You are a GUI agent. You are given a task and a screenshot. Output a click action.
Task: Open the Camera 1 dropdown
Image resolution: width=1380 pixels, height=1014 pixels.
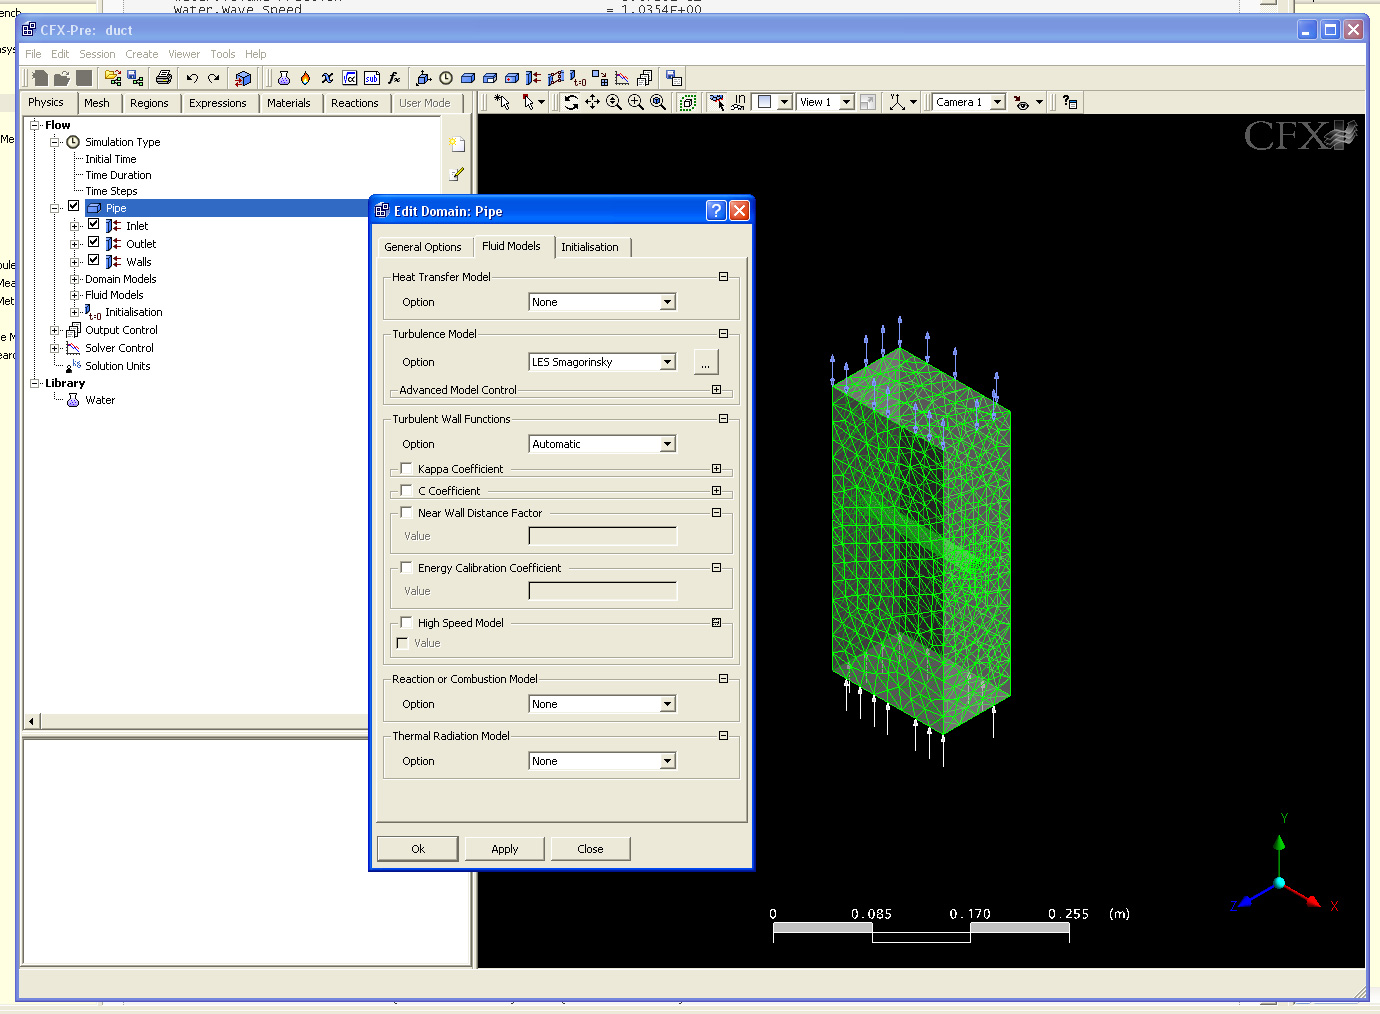969,102
